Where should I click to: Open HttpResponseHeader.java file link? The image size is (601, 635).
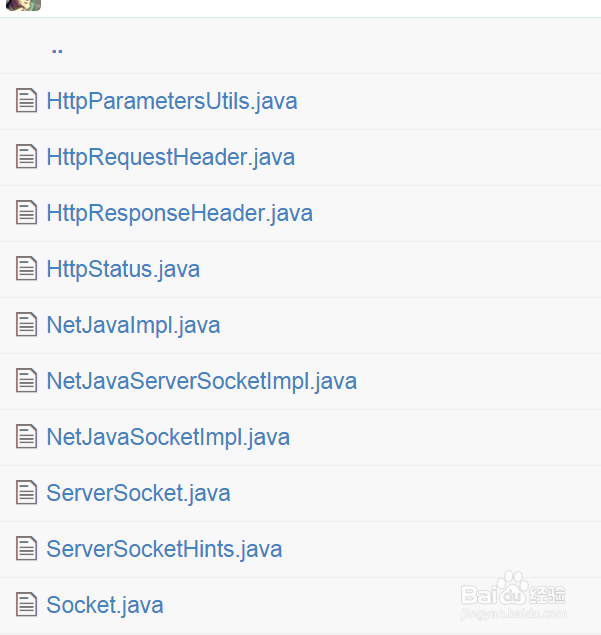179,213
